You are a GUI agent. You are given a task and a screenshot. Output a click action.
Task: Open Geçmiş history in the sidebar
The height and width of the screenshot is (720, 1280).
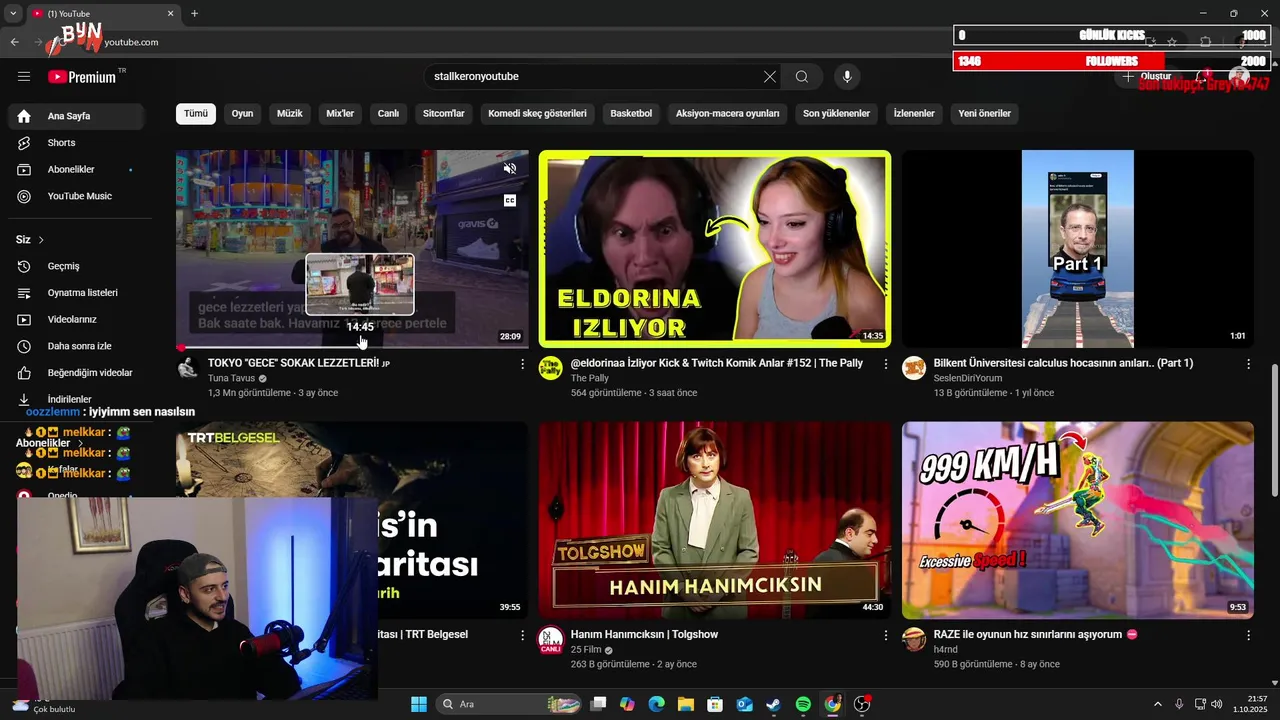click(78, 266)
